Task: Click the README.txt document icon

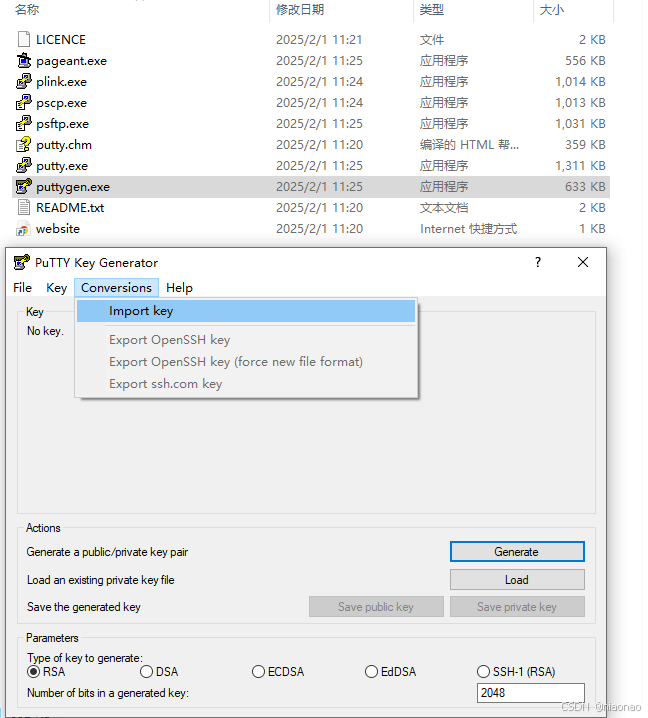Action: 24,208
